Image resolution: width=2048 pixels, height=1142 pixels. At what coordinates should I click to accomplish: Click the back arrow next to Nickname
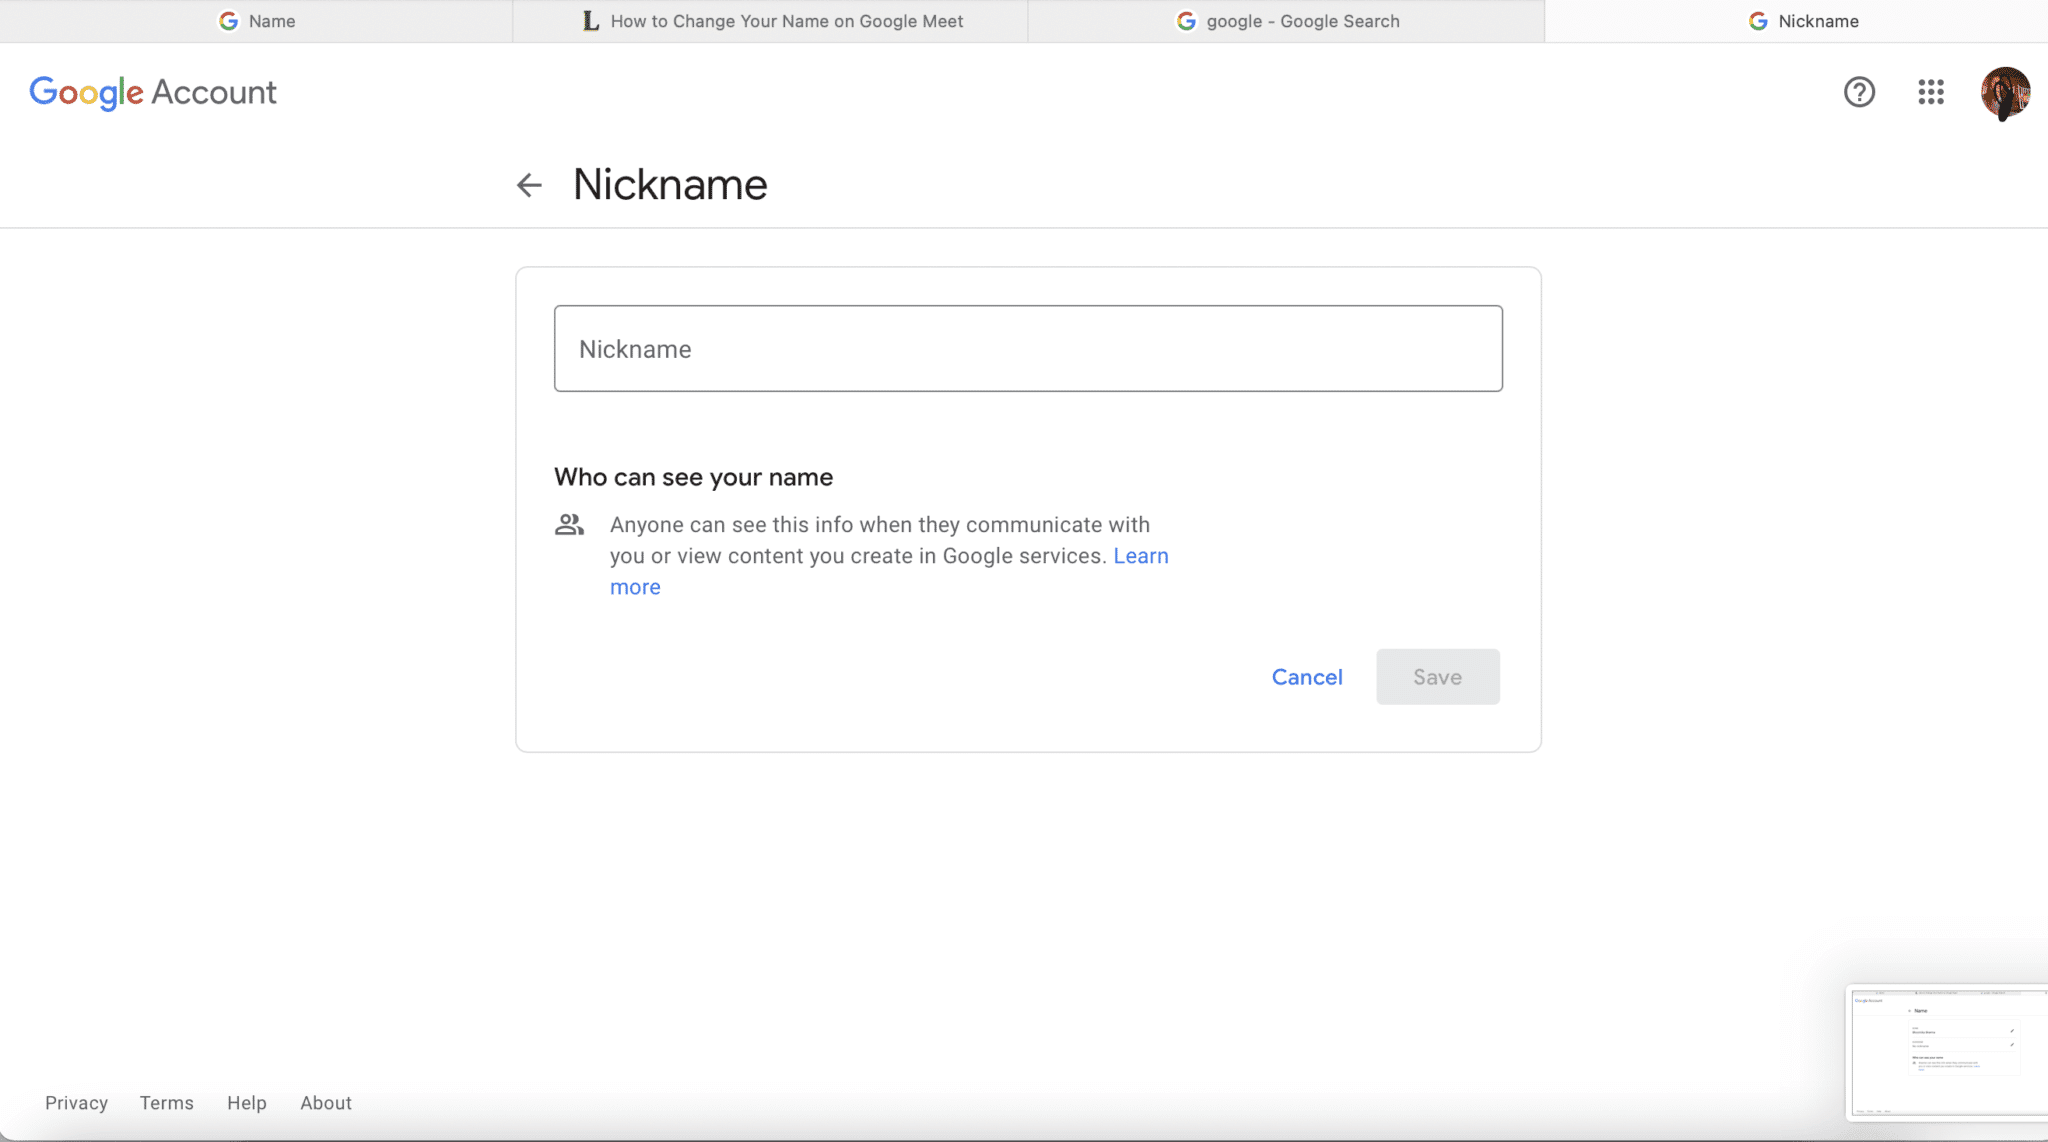point(529,185)
